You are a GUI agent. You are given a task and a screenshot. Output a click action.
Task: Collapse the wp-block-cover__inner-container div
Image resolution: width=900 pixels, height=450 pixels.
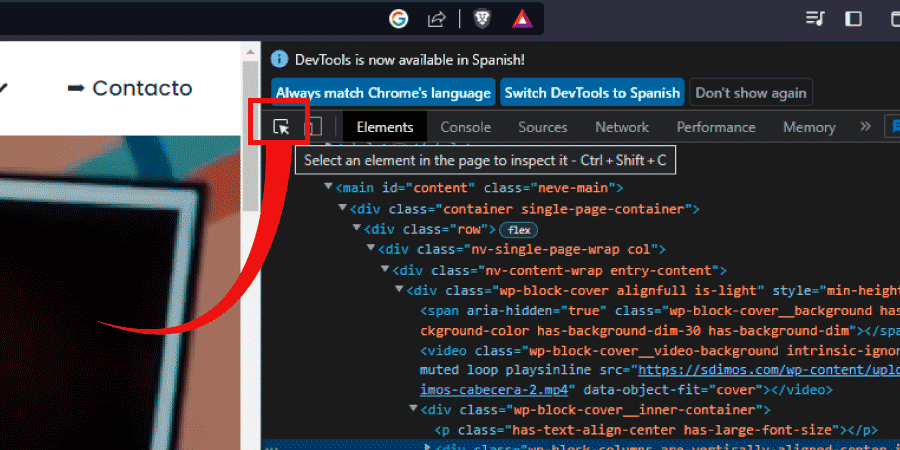click(x=413, y=408)
